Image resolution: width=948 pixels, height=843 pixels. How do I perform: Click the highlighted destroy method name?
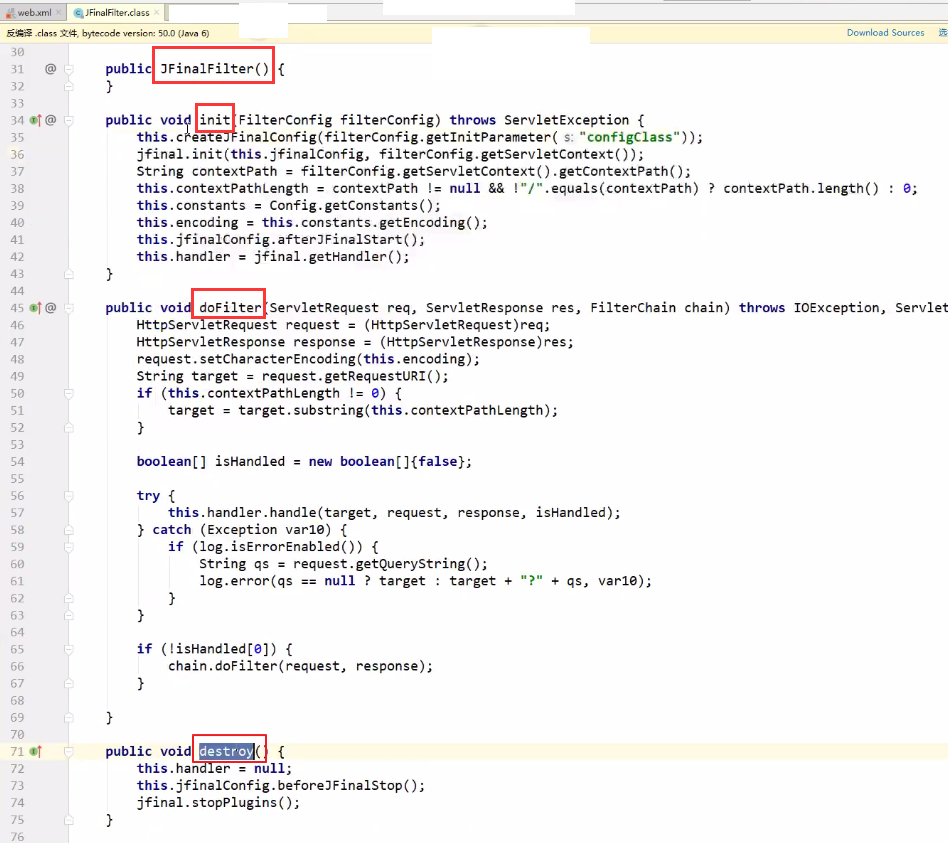pyautogui.click(x=226, y=751)
